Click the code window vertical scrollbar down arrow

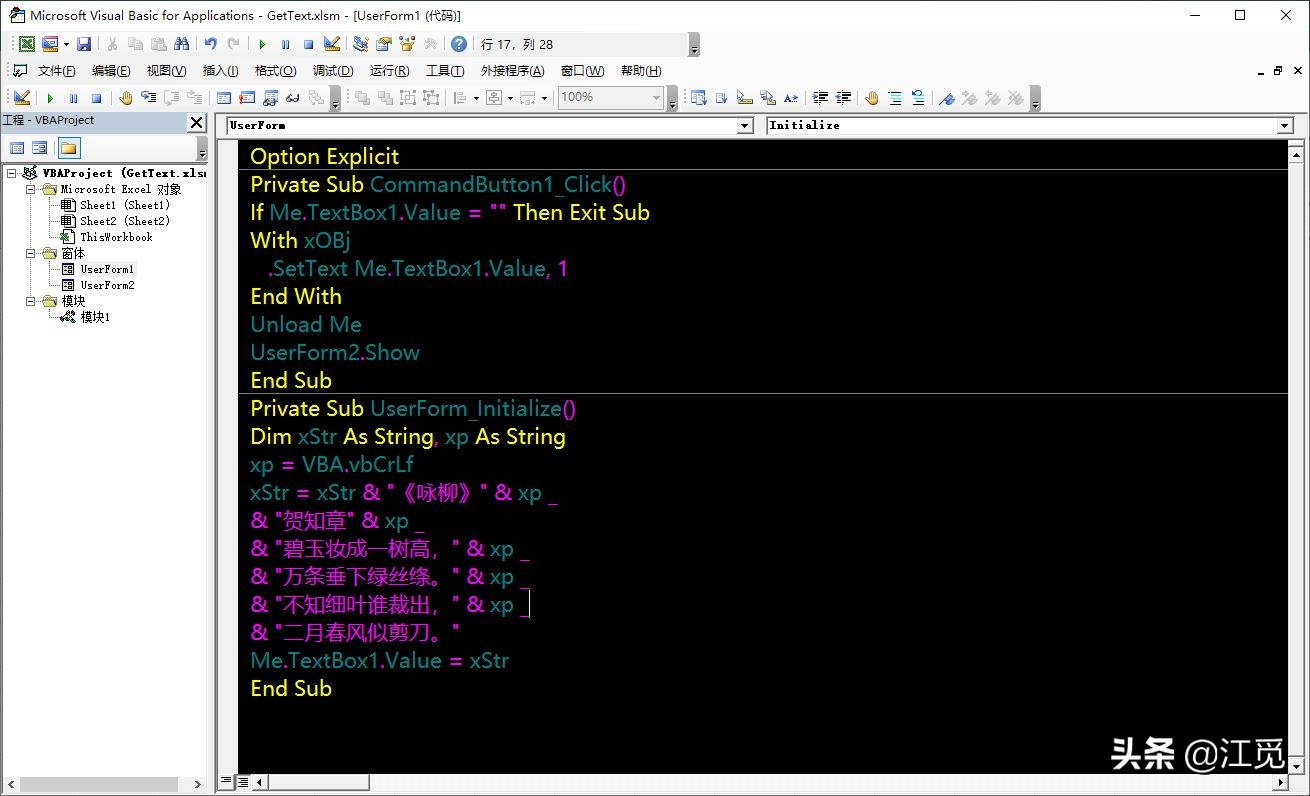click(x=1296, y=765)
